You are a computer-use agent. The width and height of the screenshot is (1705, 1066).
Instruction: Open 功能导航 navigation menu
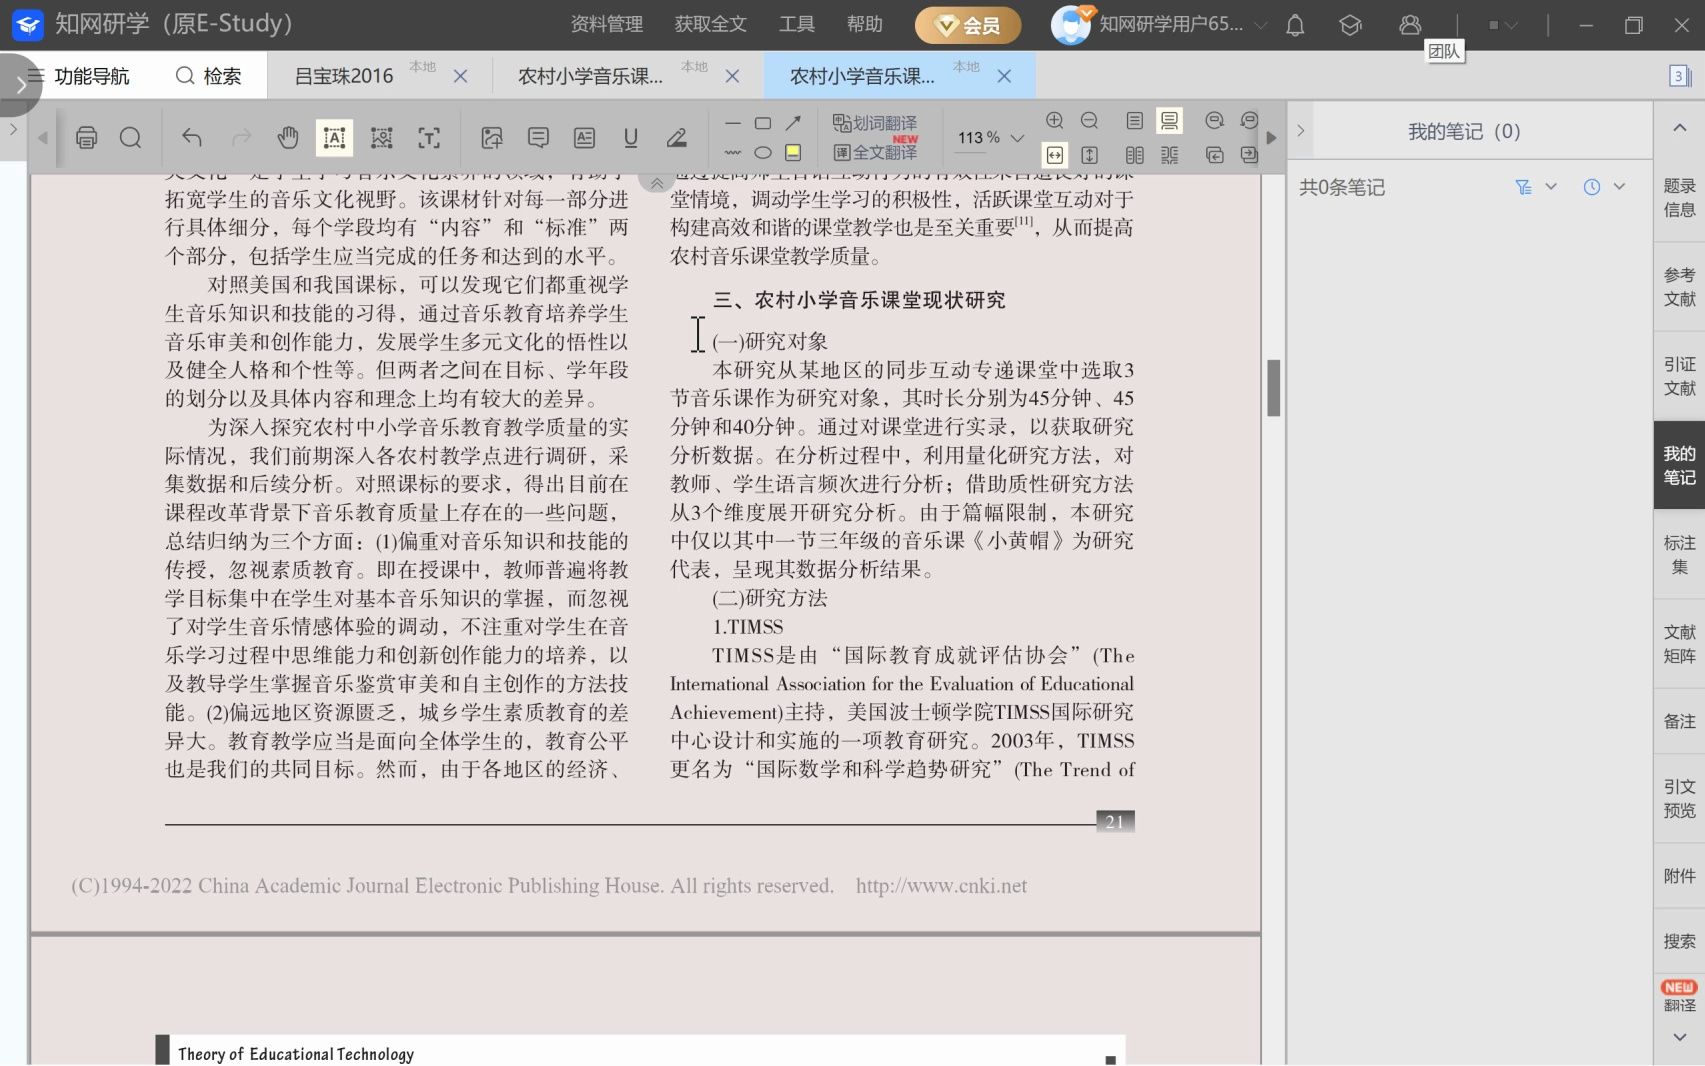78,76
